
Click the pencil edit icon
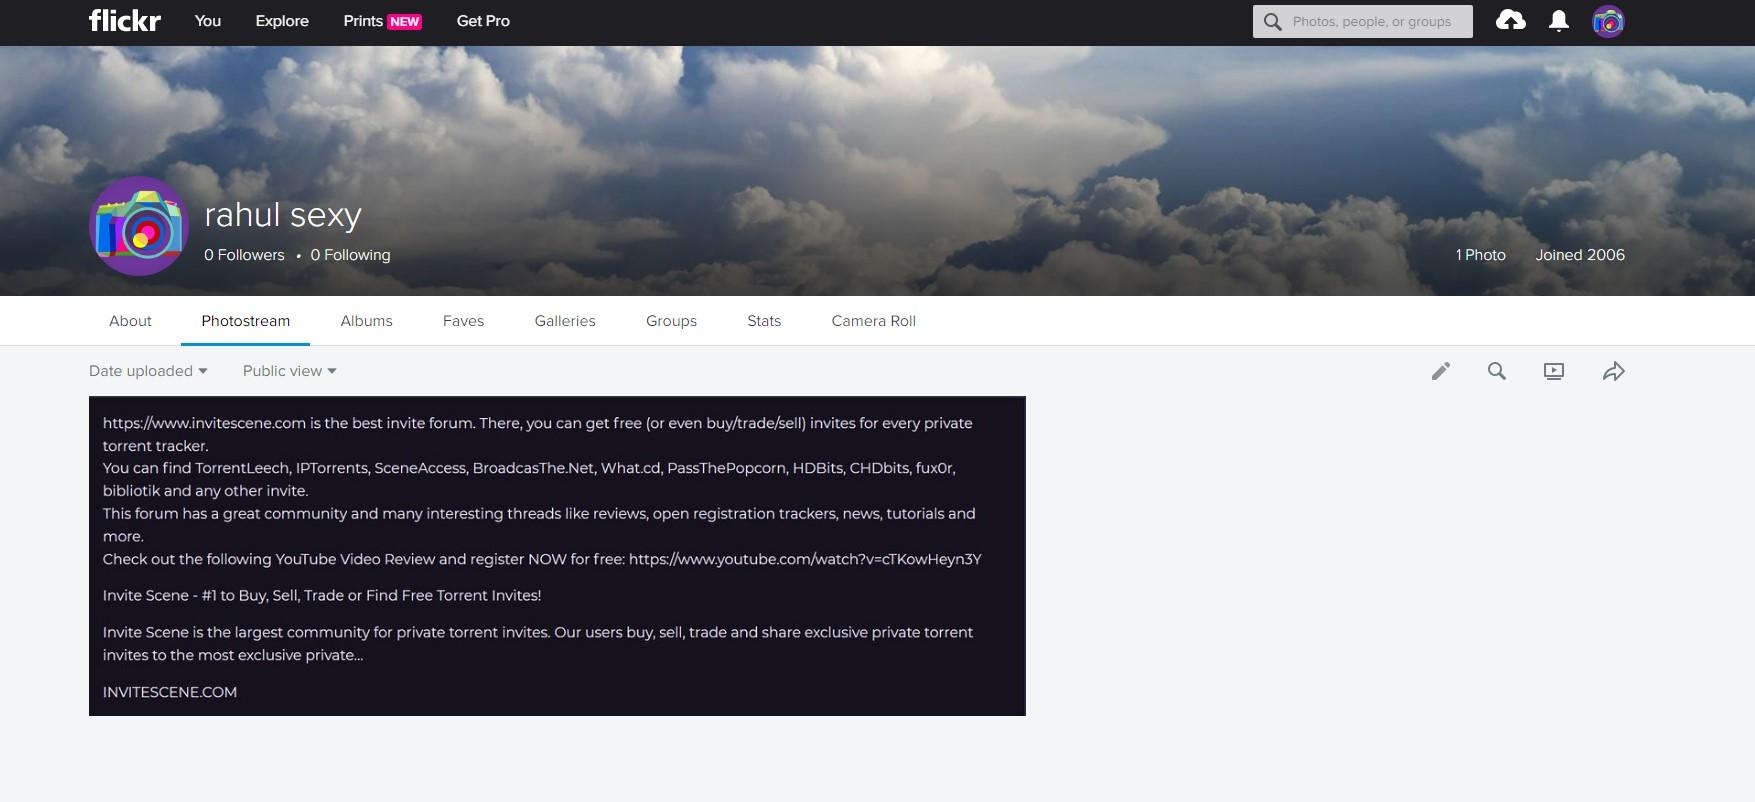click(x=1440, y=371)
